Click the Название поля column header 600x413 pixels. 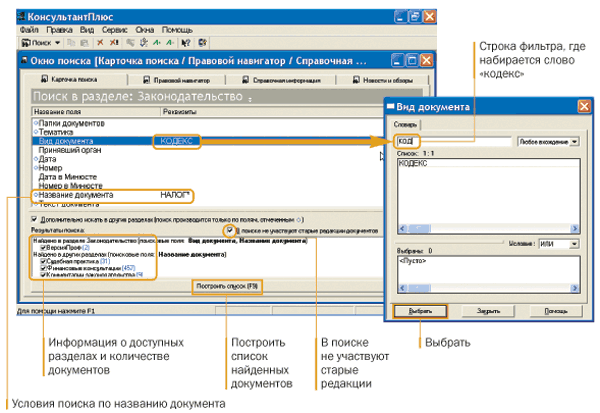tap(96, 111)
